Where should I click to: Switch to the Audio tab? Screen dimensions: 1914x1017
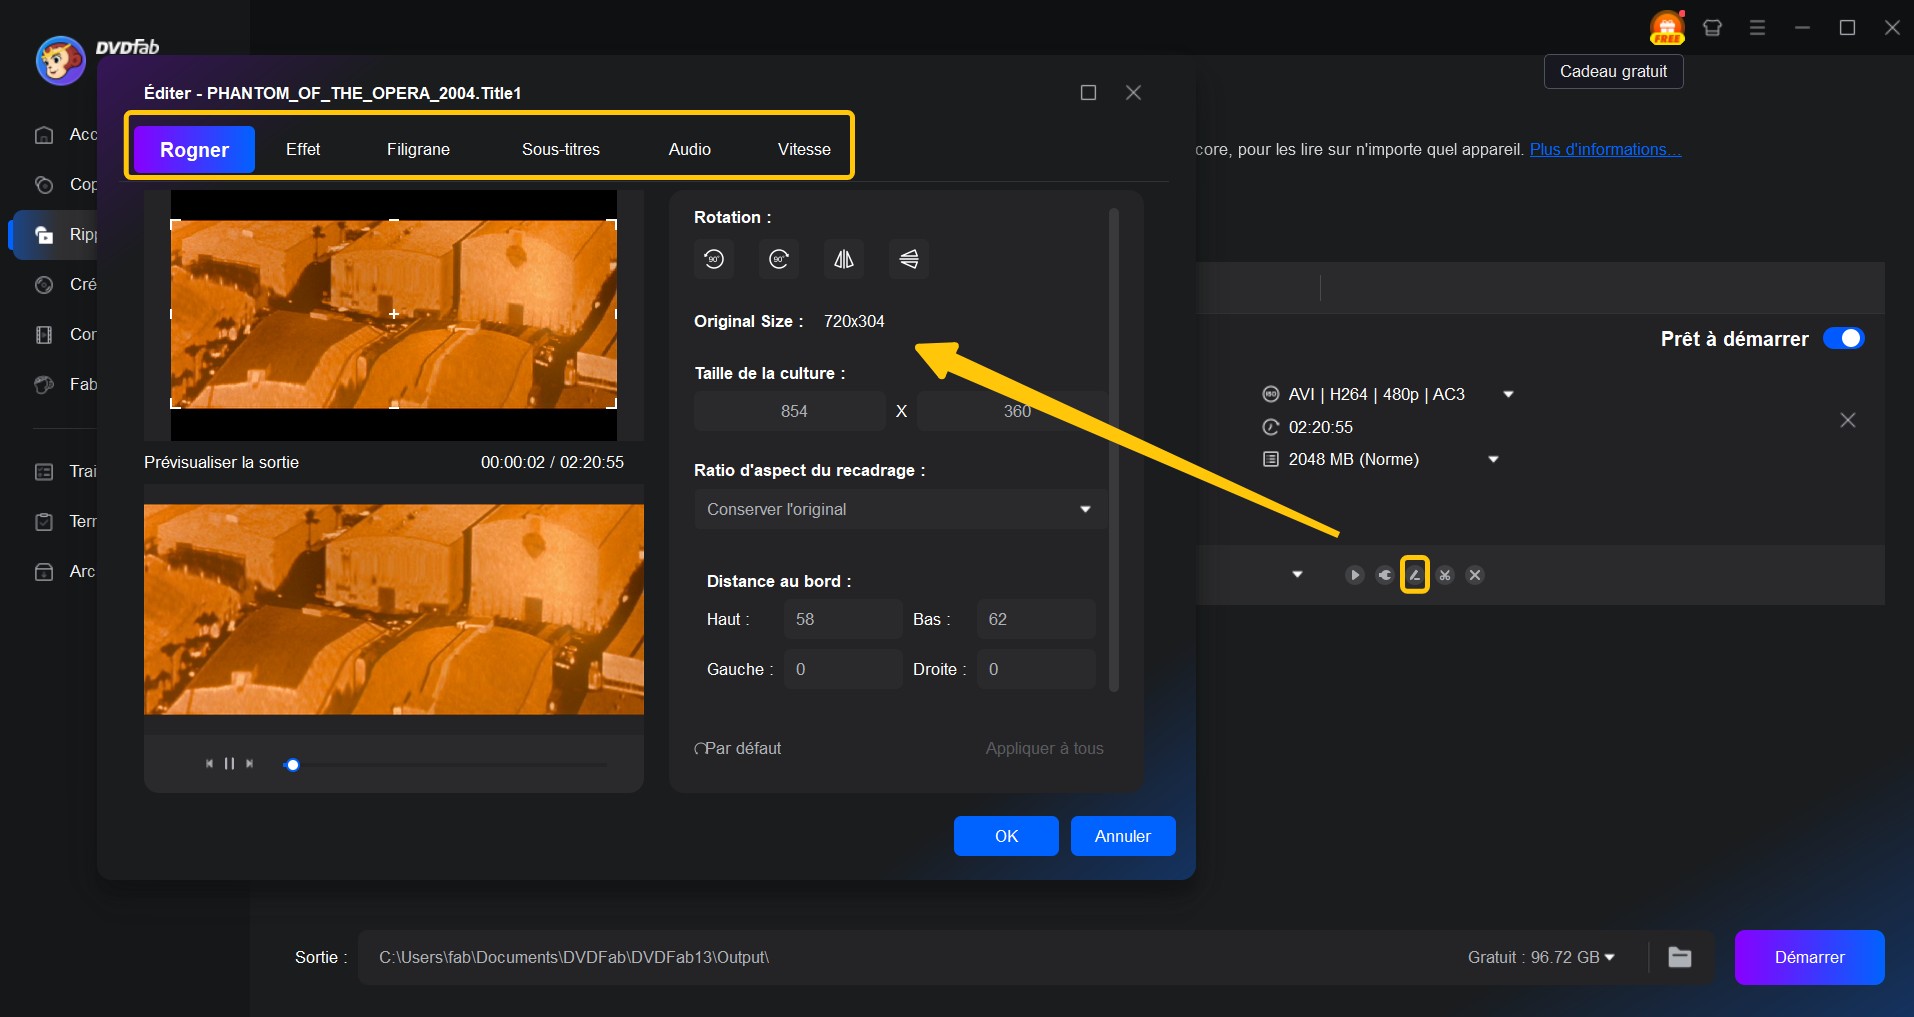690,149
